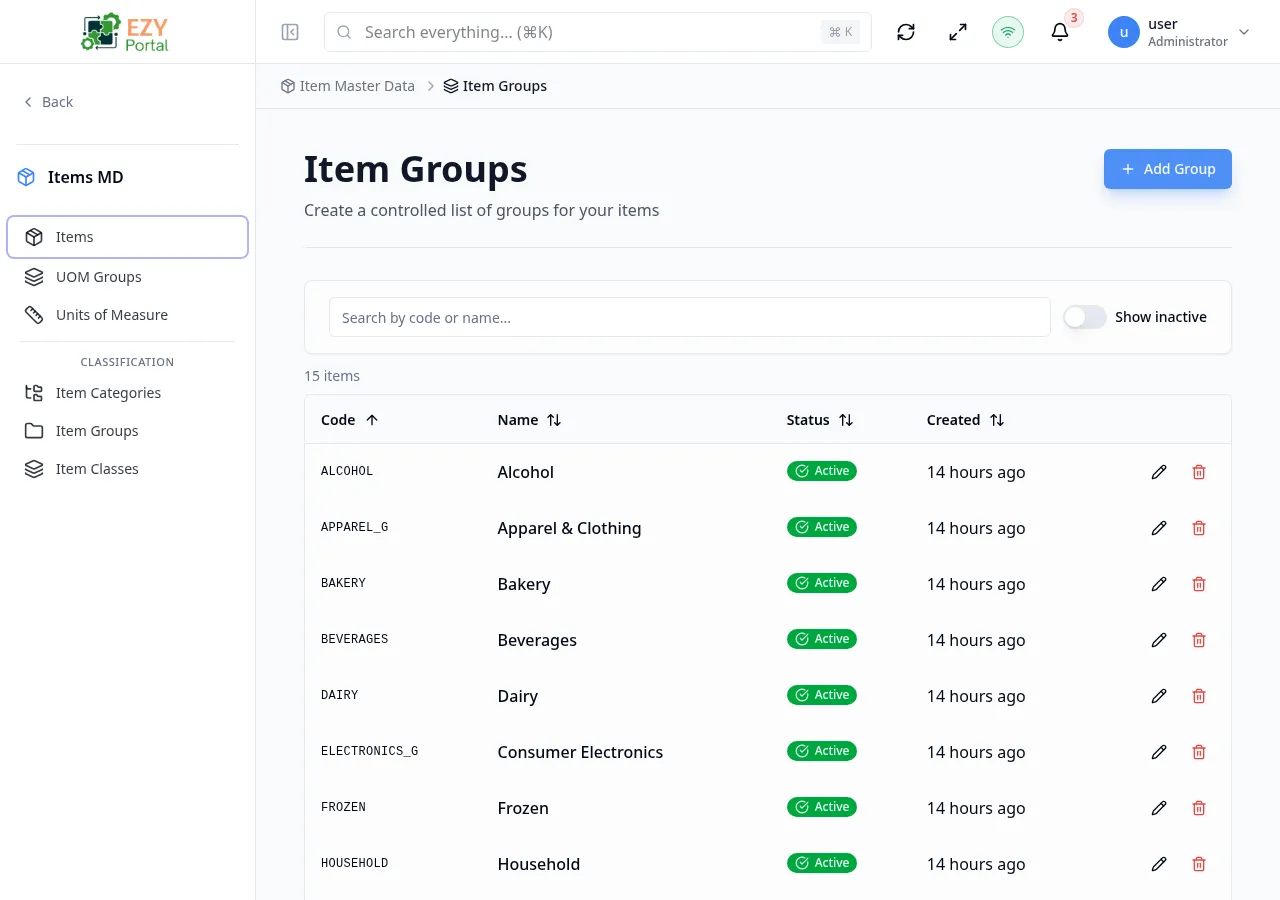Image resolution: width=1280 pixels, height=900 pixels.
Task: Click Item Groups breadcrumb
Action: point(495,86)
